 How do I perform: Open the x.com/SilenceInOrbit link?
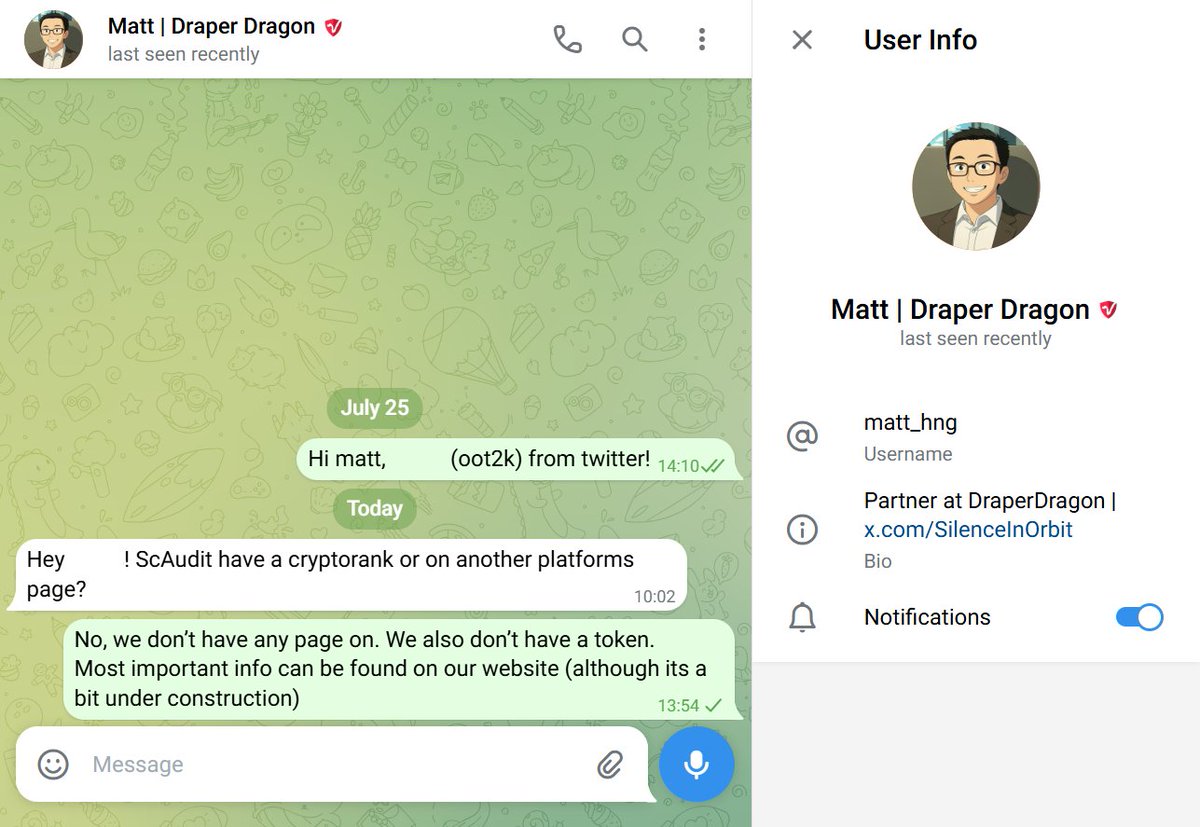coord(968,530)
